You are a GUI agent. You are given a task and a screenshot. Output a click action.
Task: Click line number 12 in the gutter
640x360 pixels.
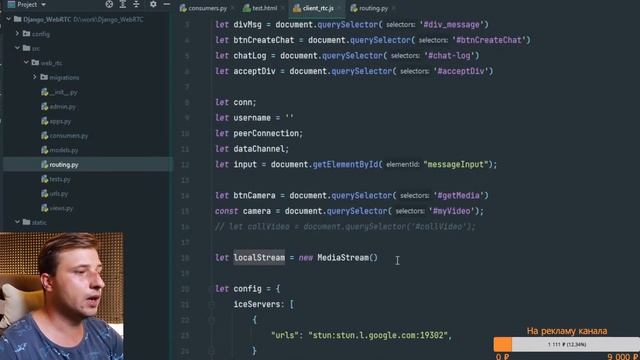[x=185, y=164]
